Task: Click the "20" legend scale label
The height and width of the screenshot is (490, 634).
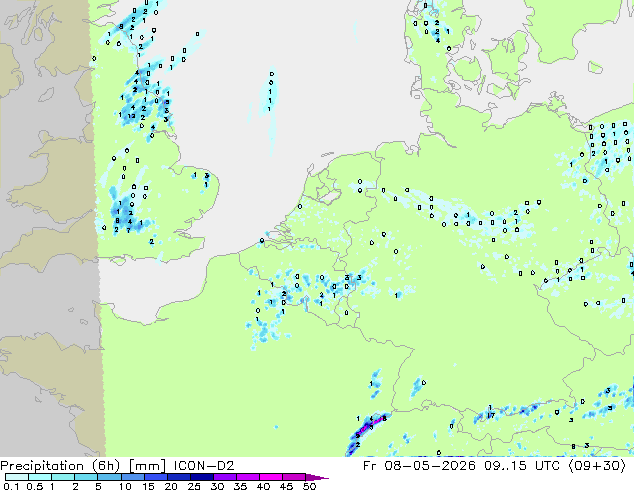Action: point(171,486)
